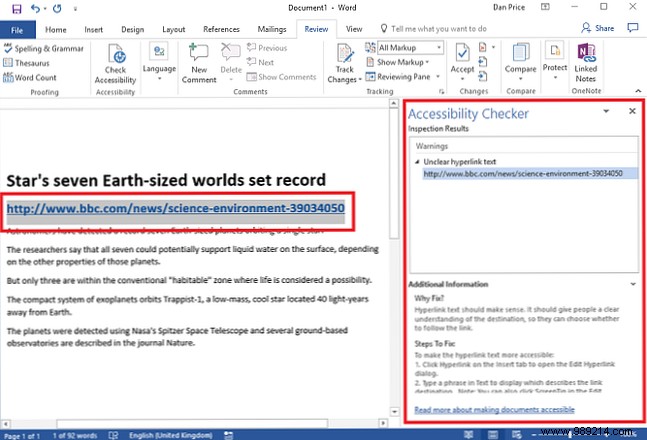The width and height of the screenshot is (647, 440).
Task: Switch to the Insert tab
Action: point(94,30)
